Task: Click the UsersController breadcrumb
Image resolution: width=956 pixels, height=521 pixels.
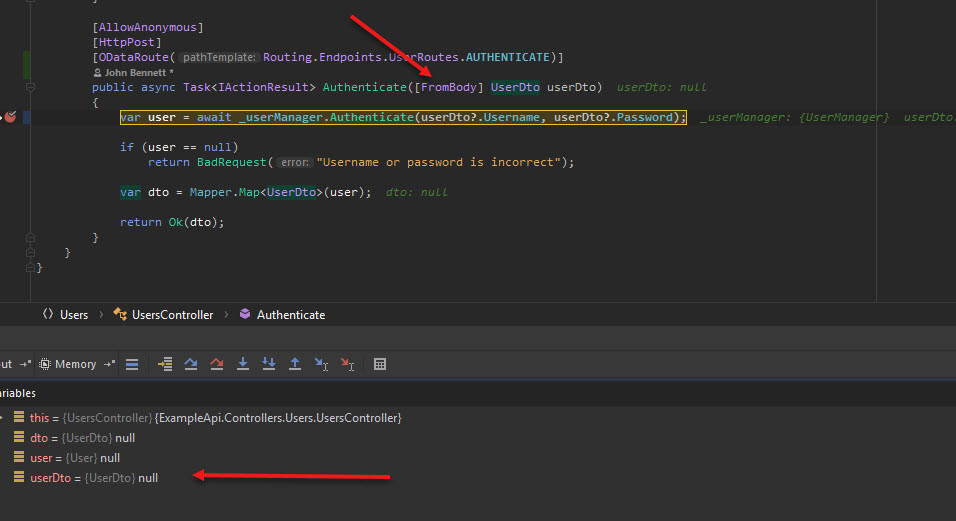Action: (x=163, y=315)
